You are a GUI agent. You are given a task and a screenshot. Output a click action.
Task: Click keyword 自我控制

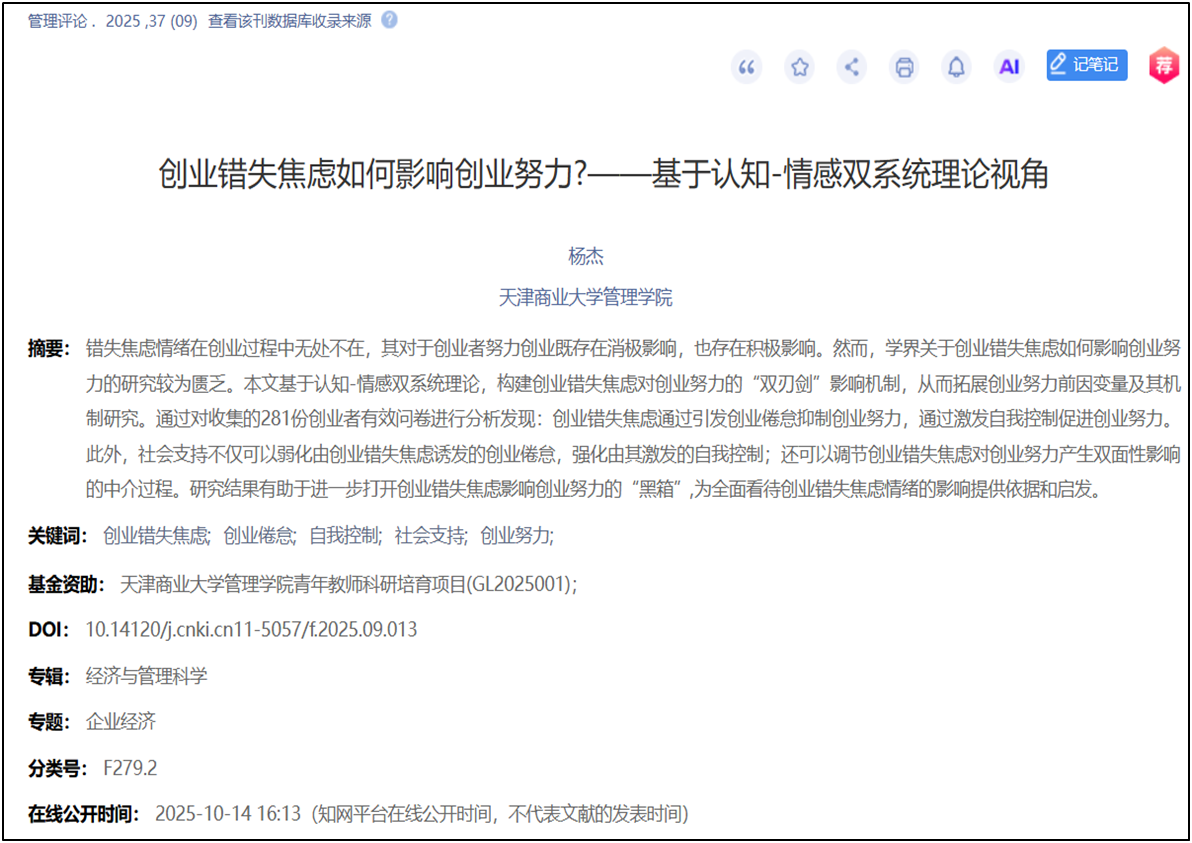coord(344,535)
